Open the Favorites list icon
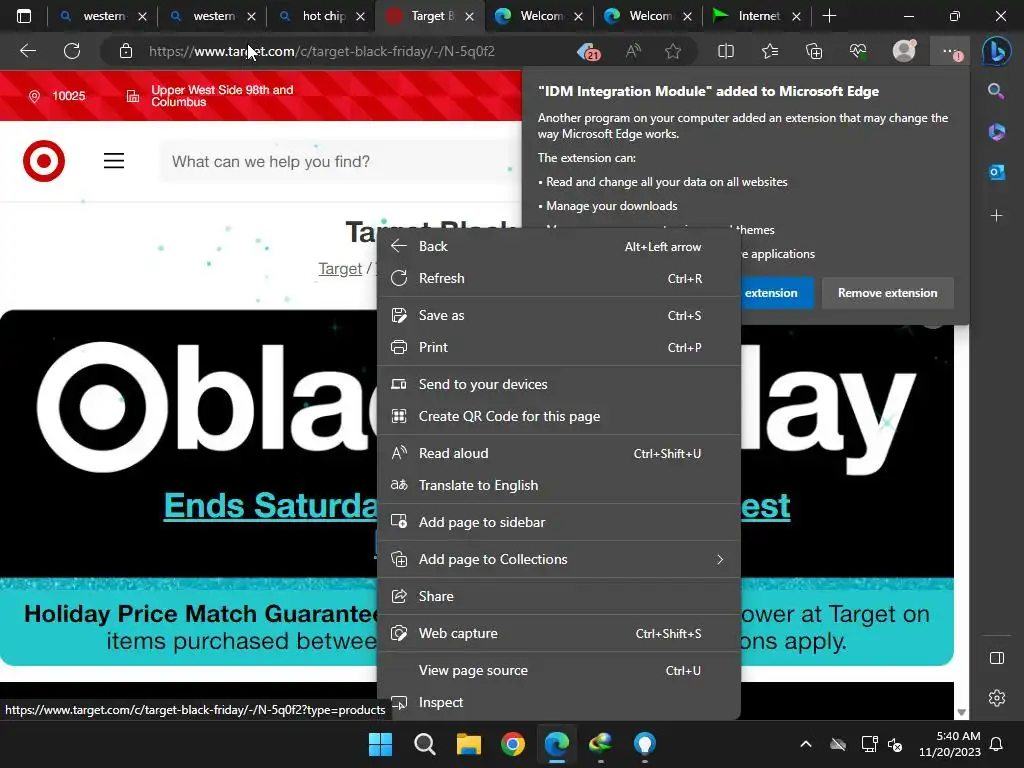The image size is (1024, 768). tap(770, 51)
